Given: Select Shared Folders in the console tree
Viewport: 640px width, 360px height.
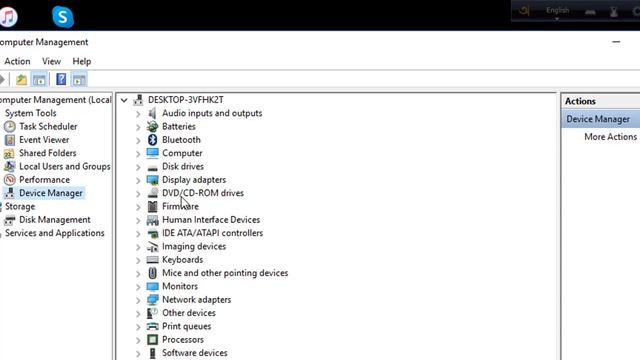Looking at the screenshot, I should (48, 153).
